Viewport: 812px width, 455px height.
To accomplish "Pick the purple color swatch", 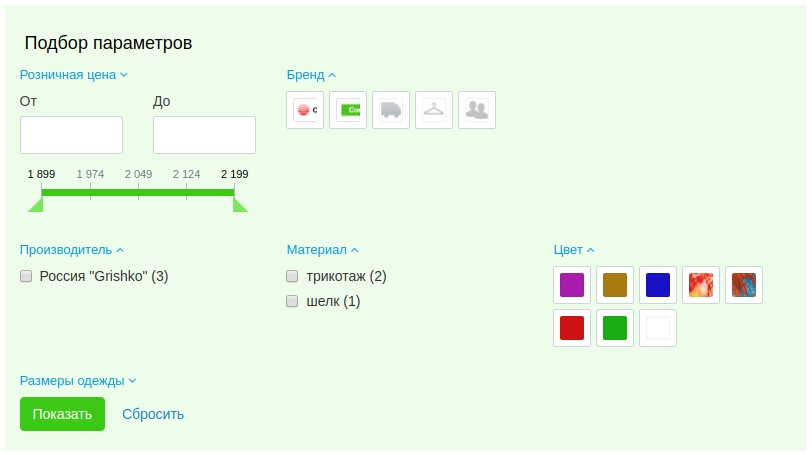I will [572, 285].
